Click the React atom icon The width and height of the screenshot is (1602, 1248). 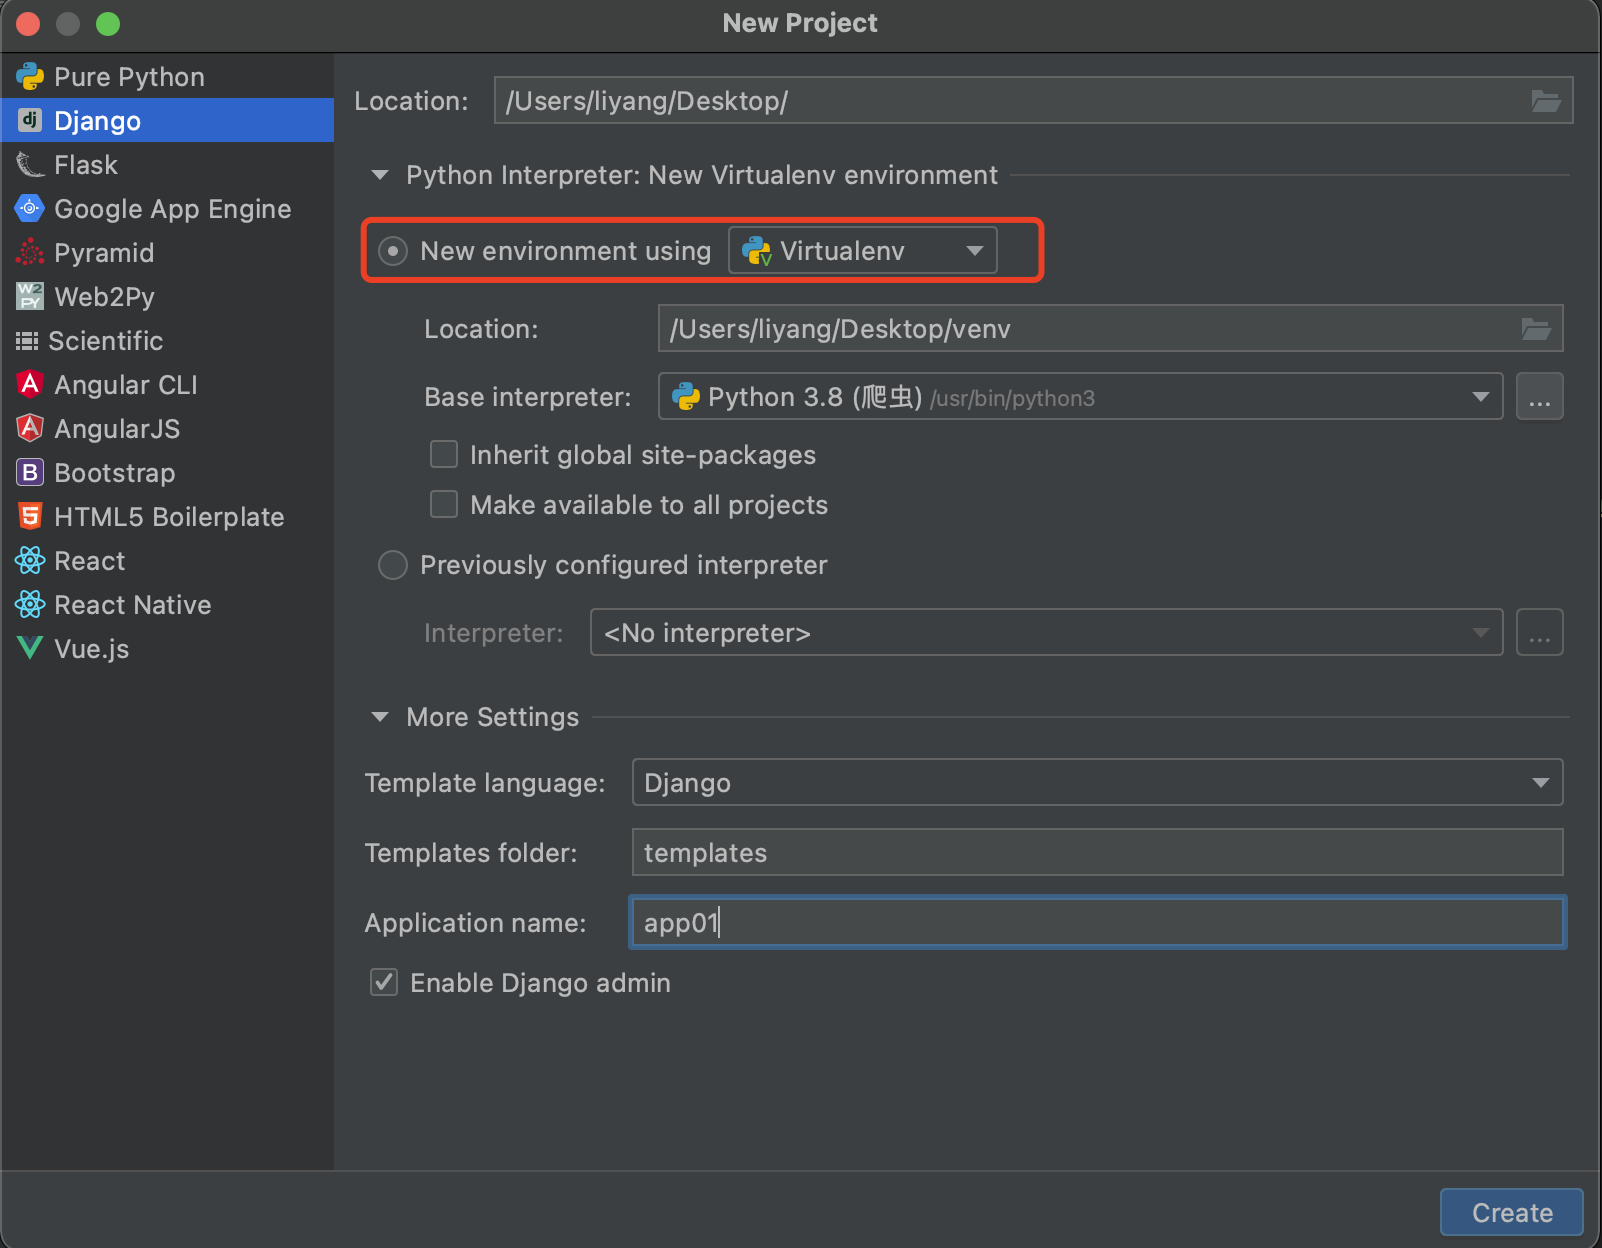click(x=30, y=560)
